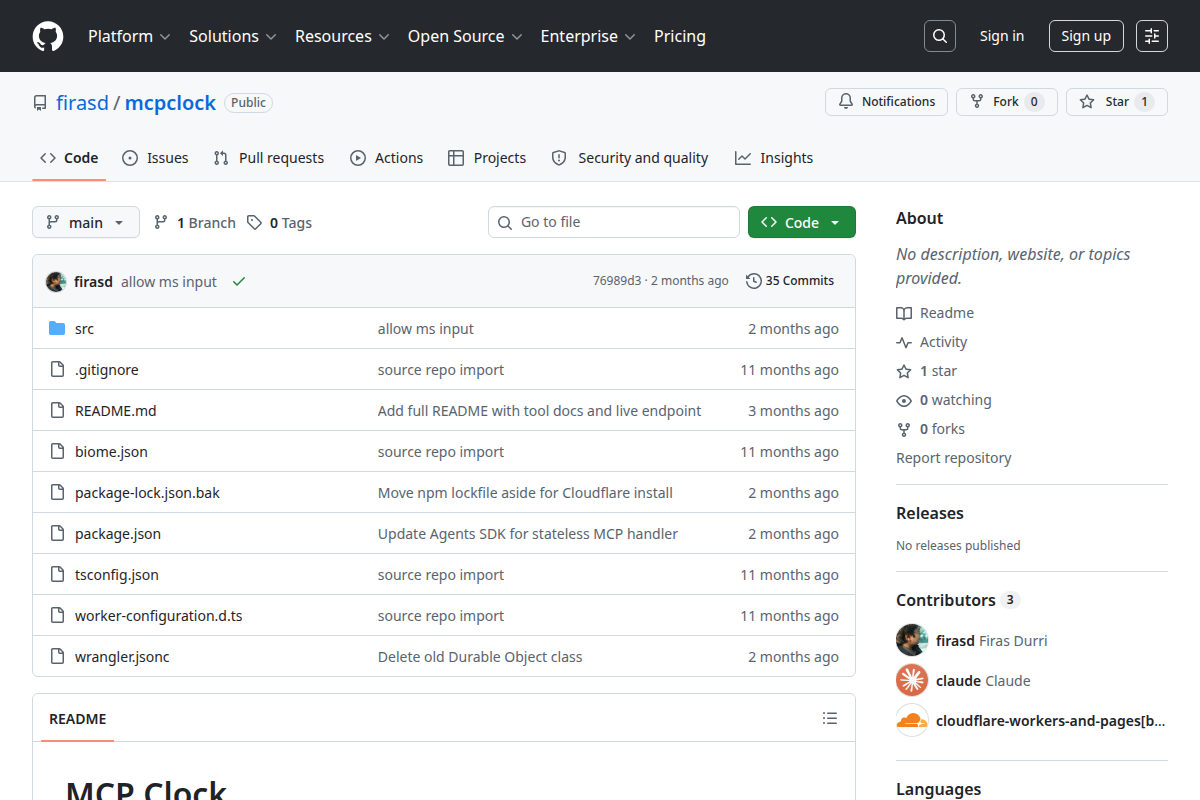1200x800 pixels.
Task: Click the Notifications bell button
Action: tap(886, 102)
